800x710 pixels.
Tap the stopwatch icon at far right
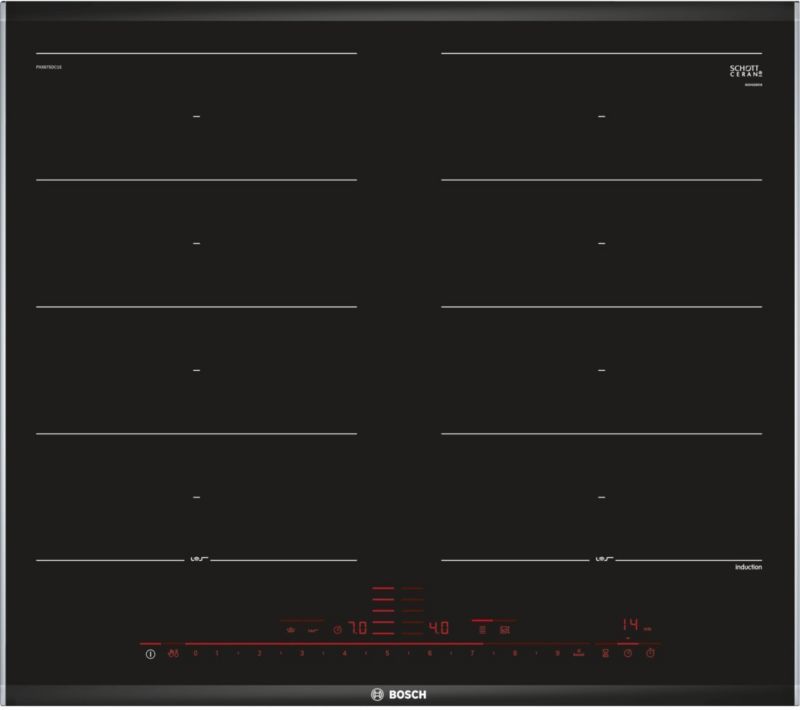click(x=650, y=653)
